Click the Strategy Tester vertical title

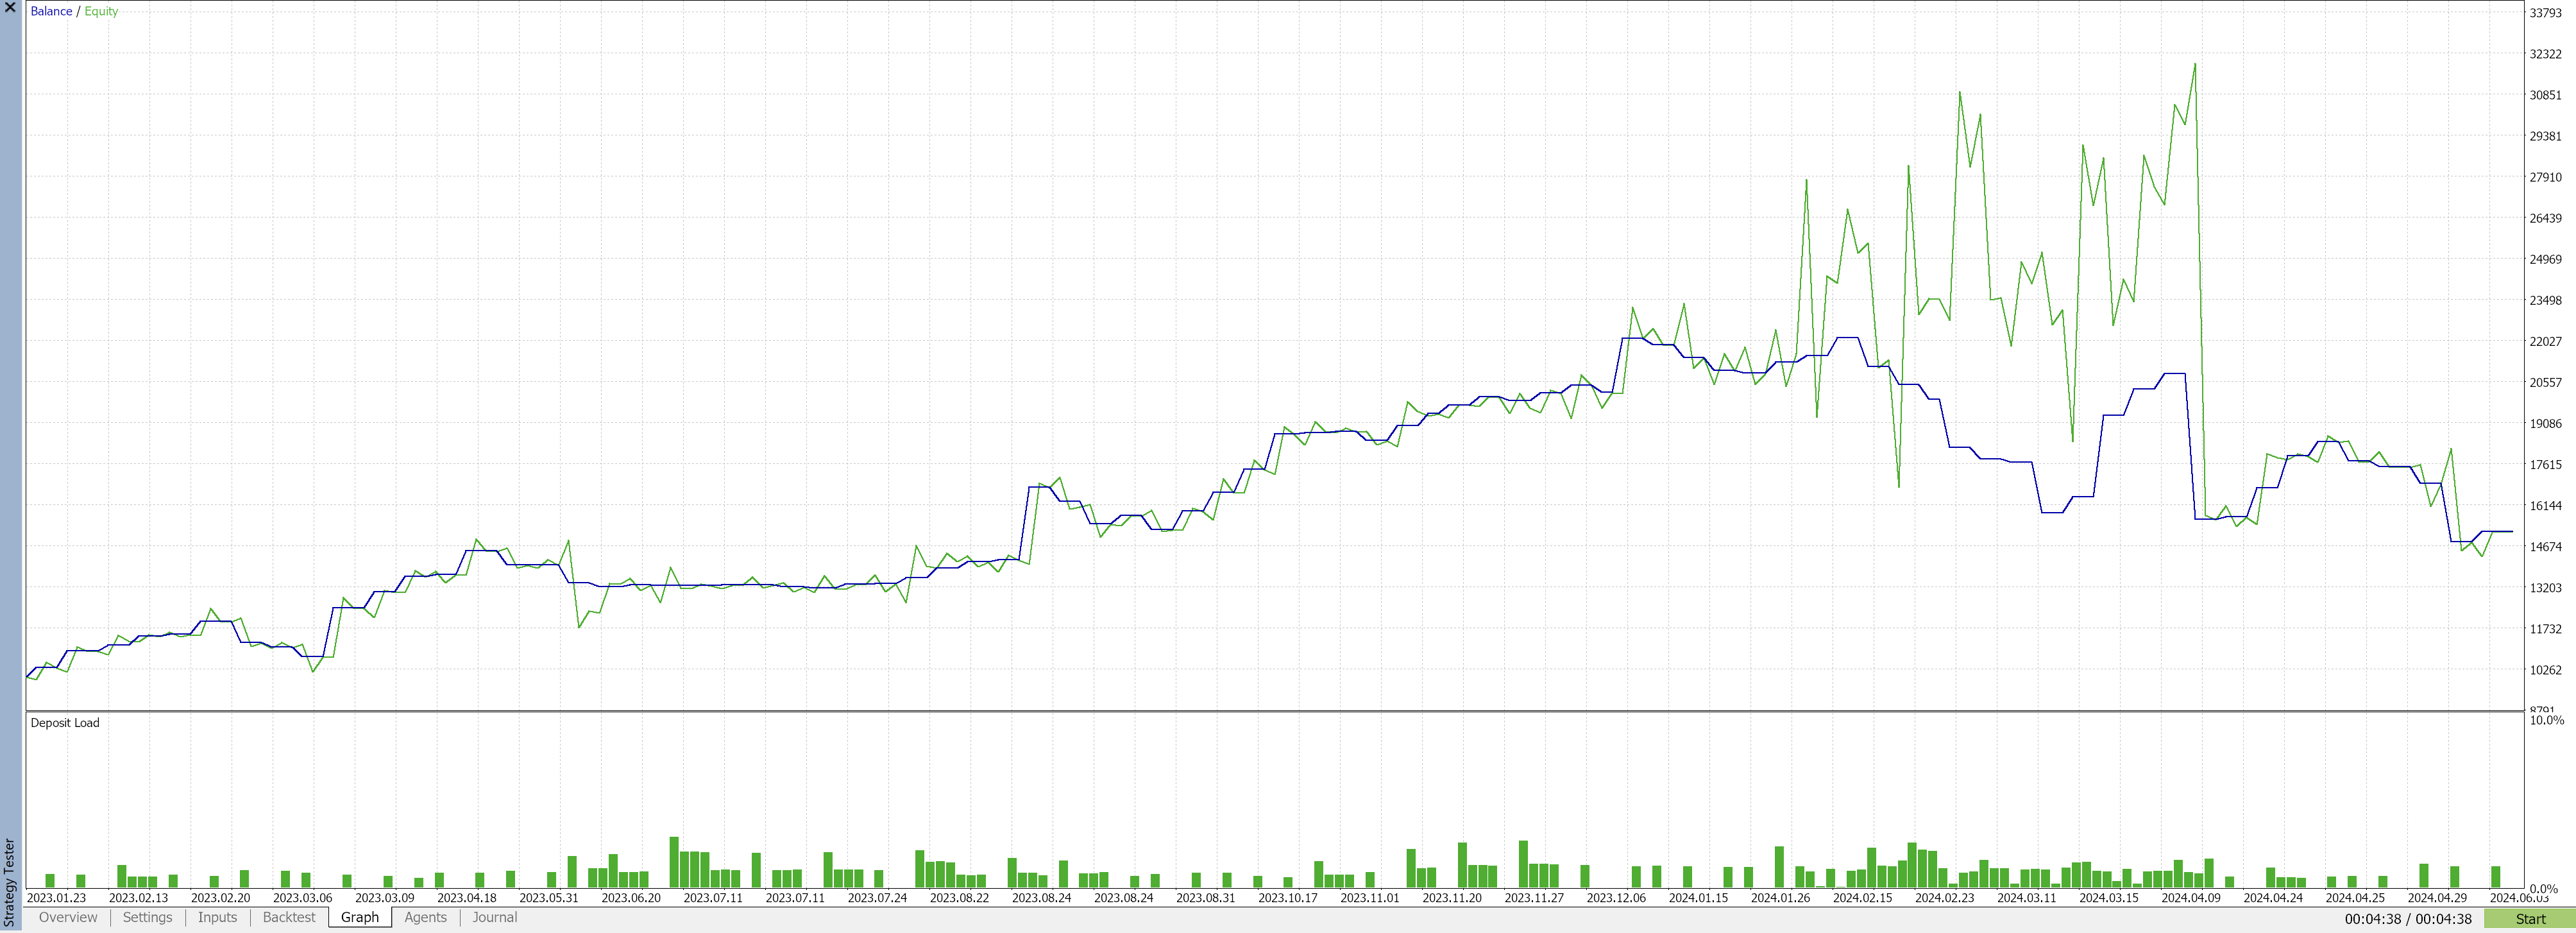tap(10, 882)
